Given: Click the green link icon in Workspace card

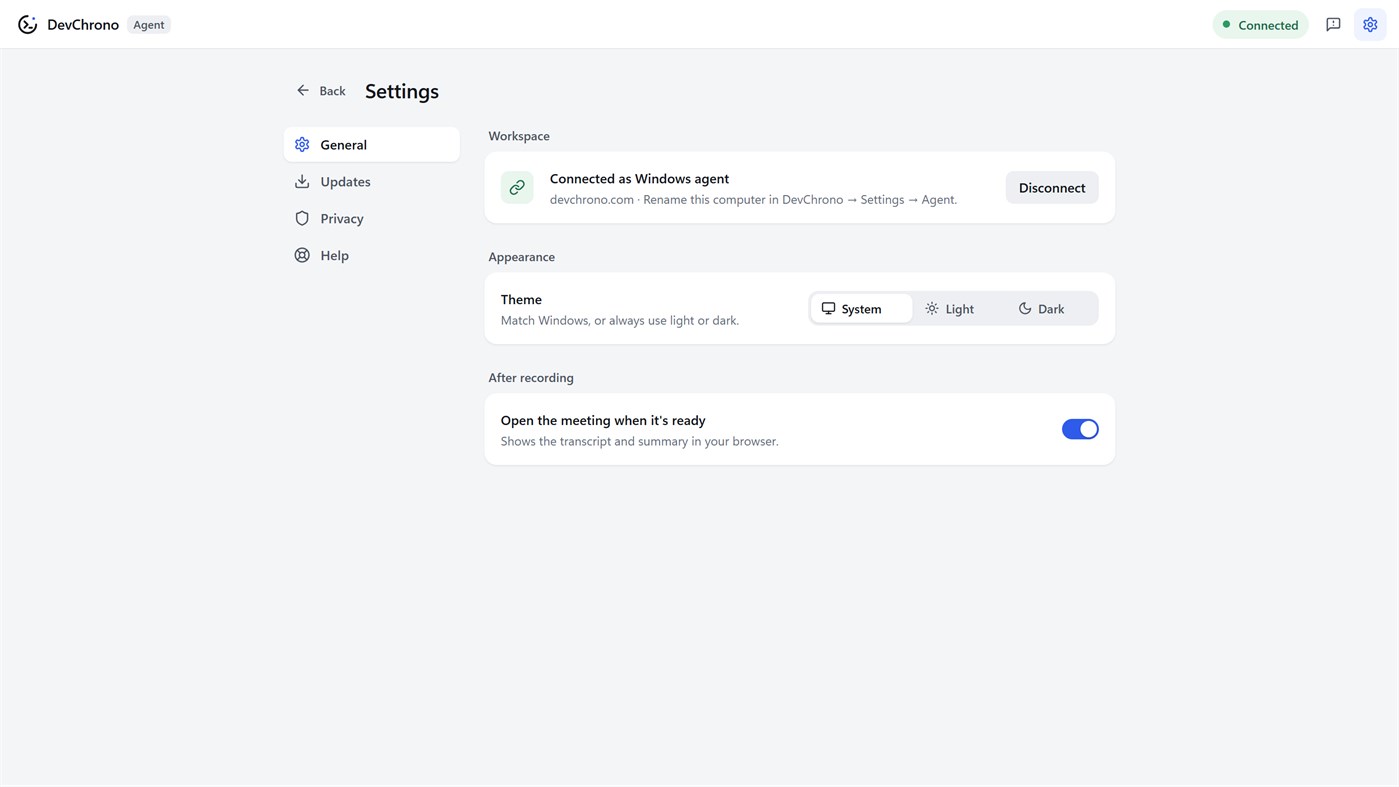Looking at the screenshot, I should 517,187.
